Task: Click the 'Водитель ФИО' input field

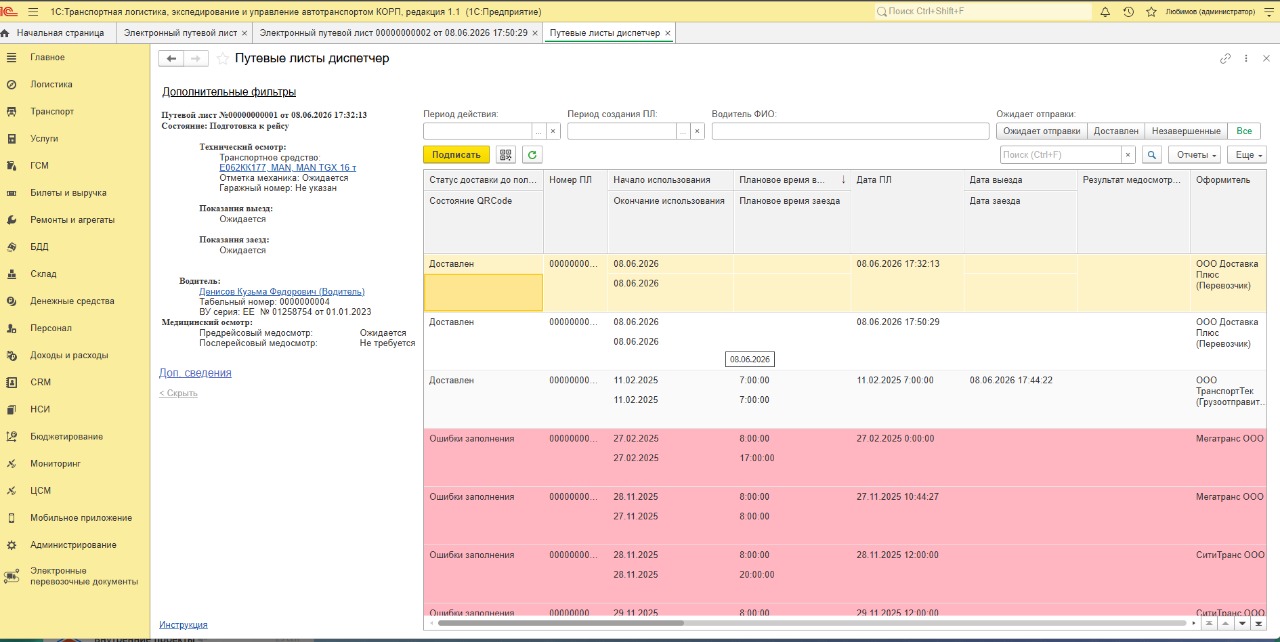Action: pyautogui.click(x=851, y=131)
